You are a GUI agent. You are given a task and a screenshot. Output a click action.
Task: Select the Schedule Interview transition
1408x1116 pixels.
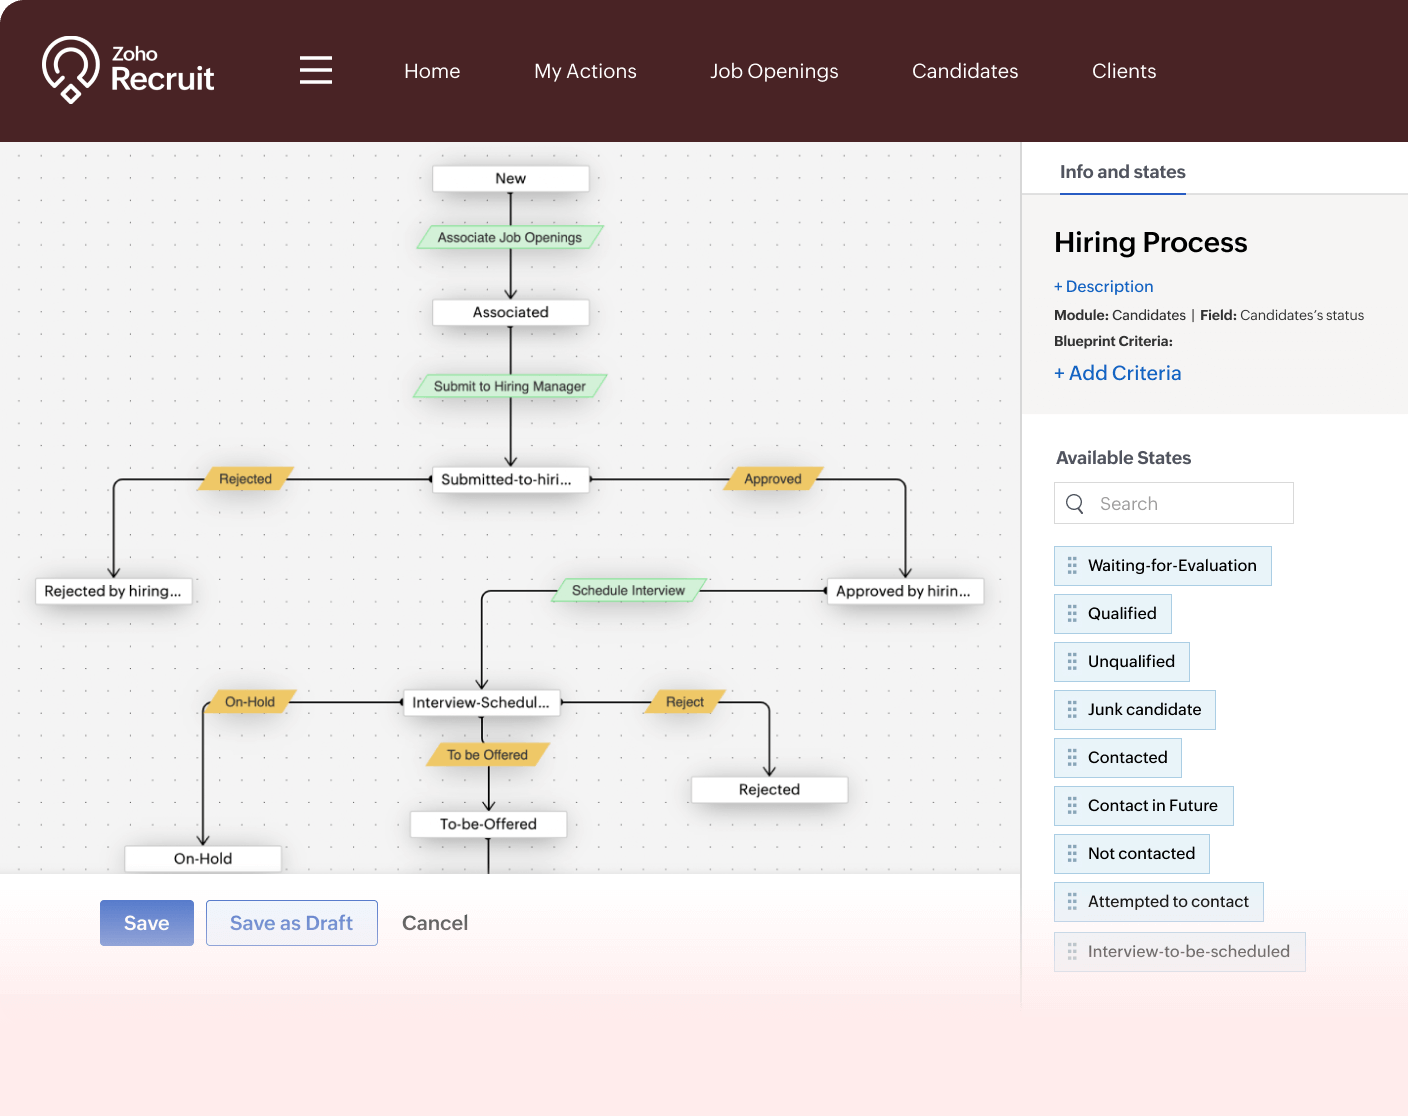(629, 591)
